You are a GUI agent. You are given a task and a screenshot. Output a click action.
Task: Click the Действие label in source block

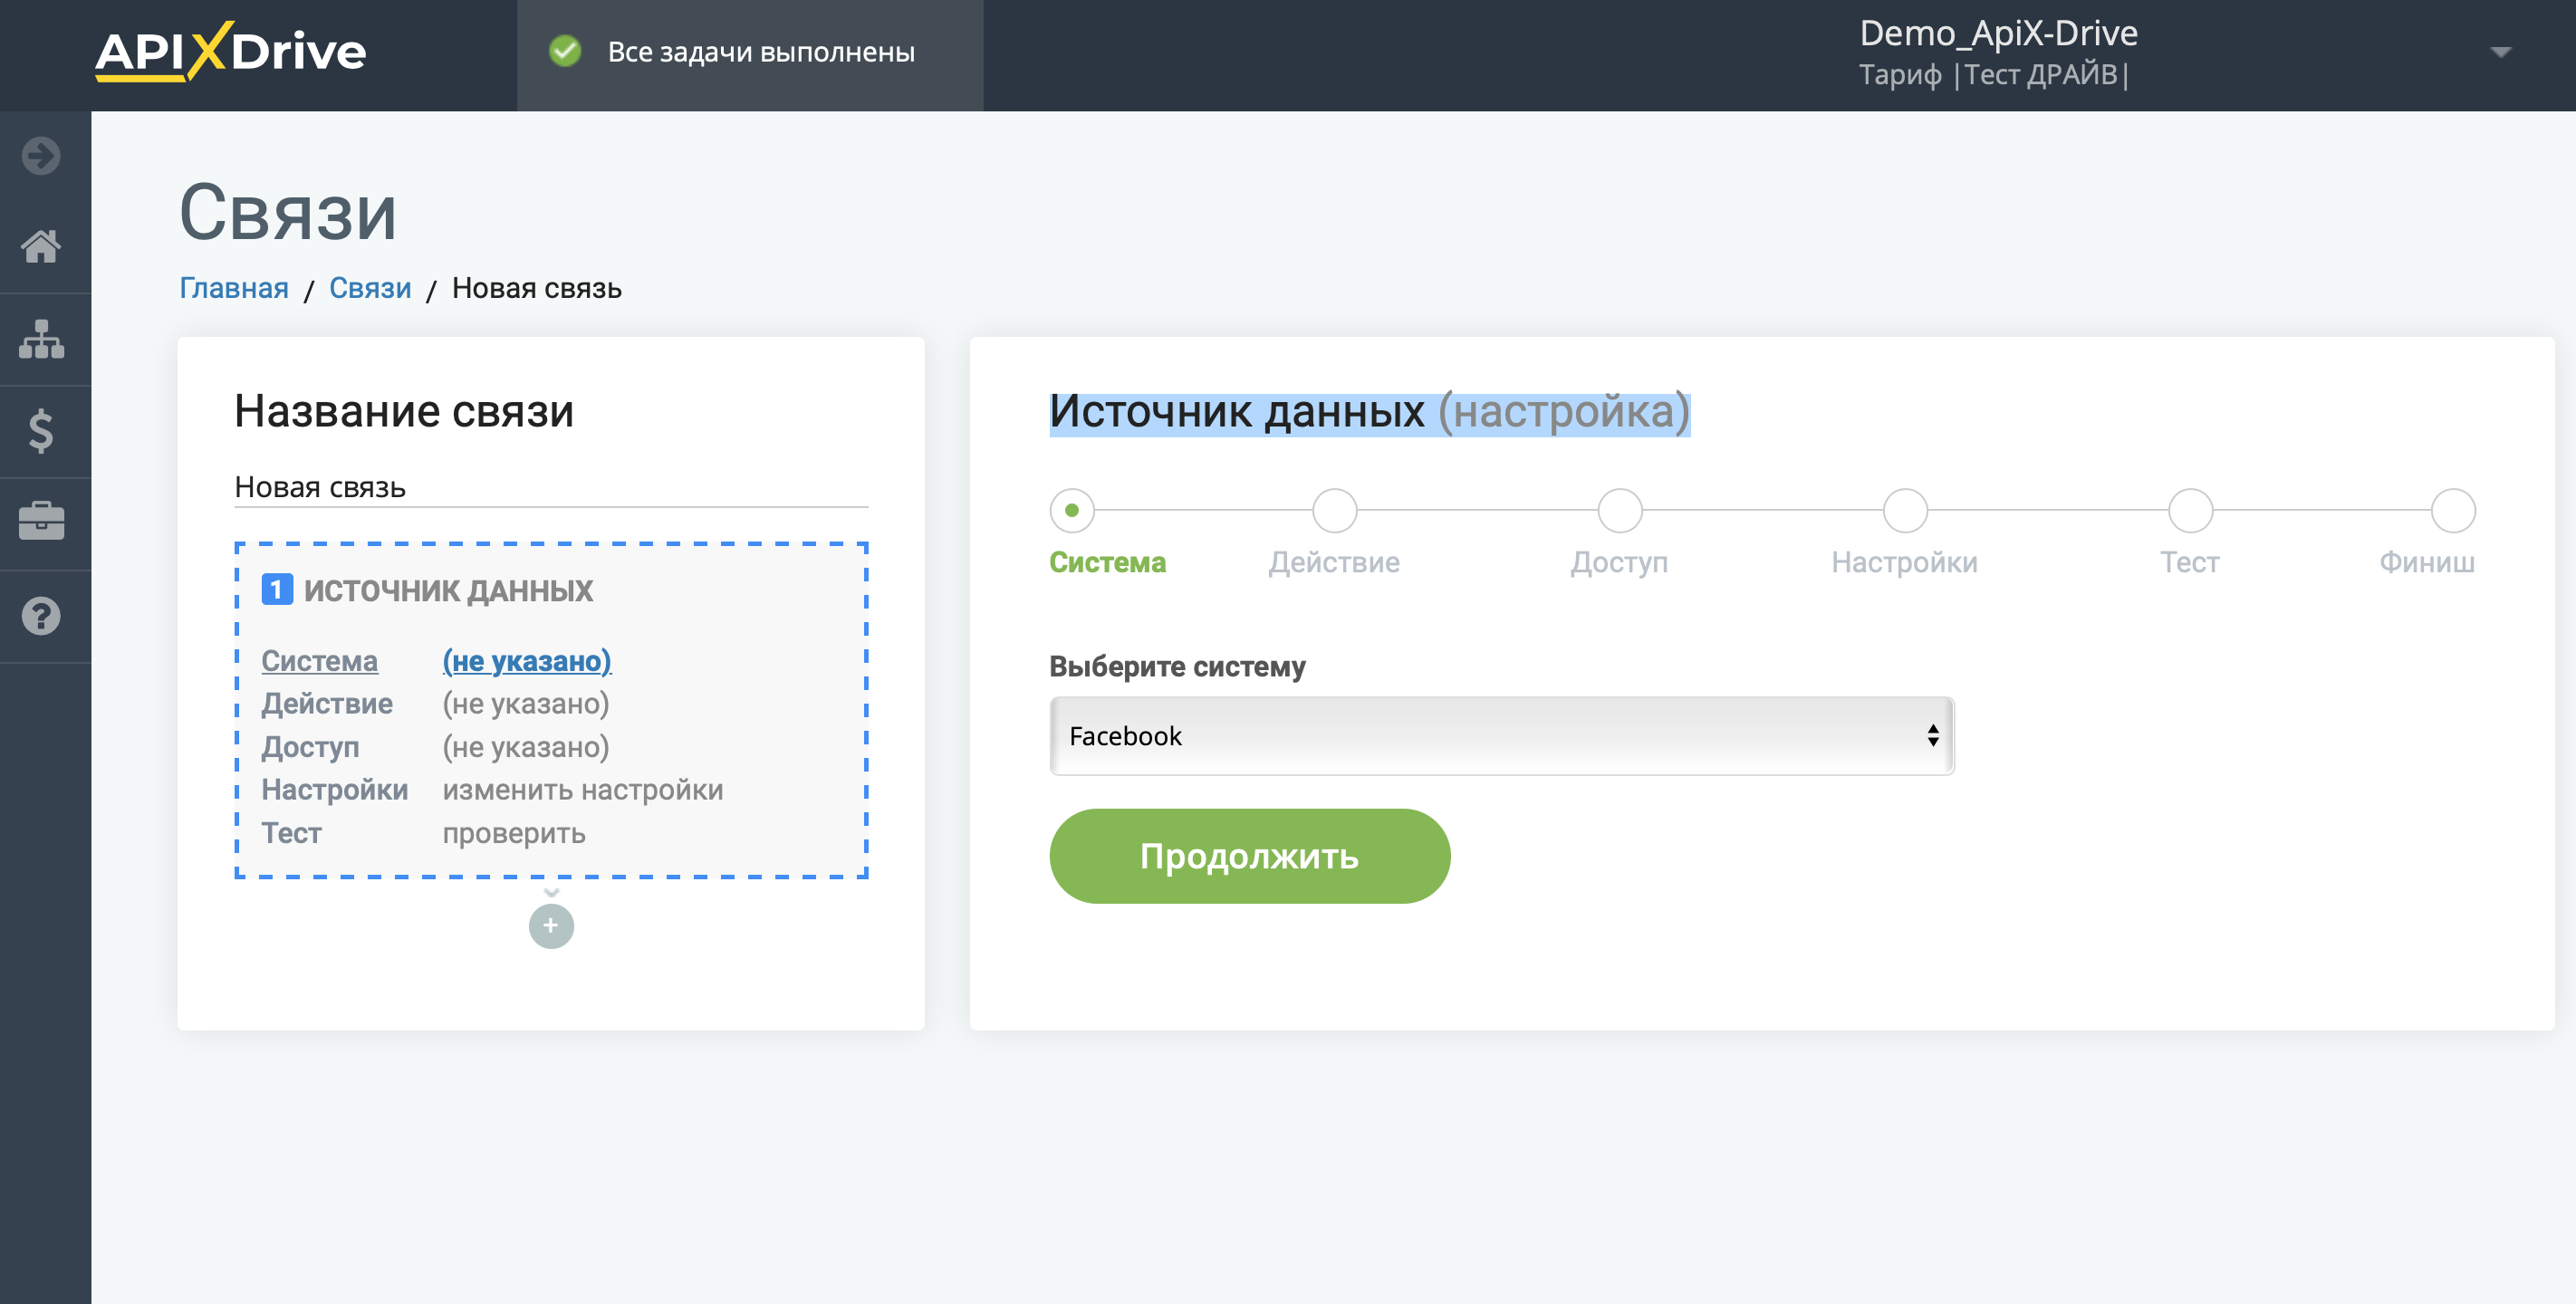point(327,704)
